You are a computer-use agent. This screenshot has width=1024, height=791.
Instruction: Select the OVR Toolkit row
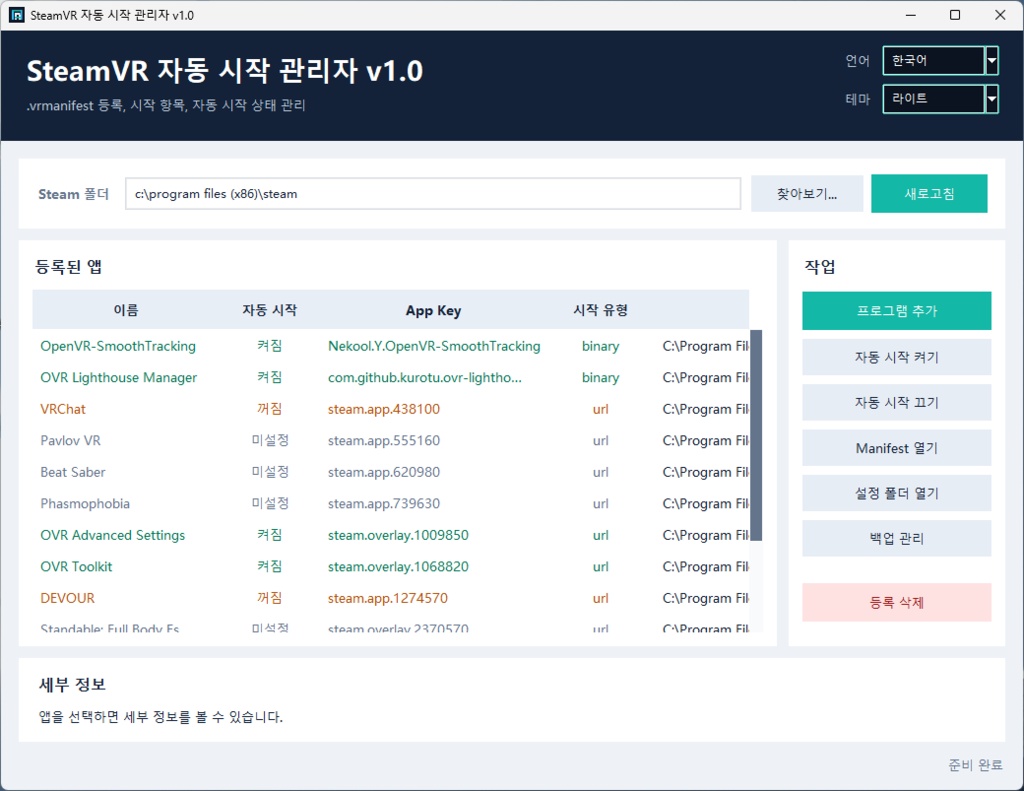[391, 566]
